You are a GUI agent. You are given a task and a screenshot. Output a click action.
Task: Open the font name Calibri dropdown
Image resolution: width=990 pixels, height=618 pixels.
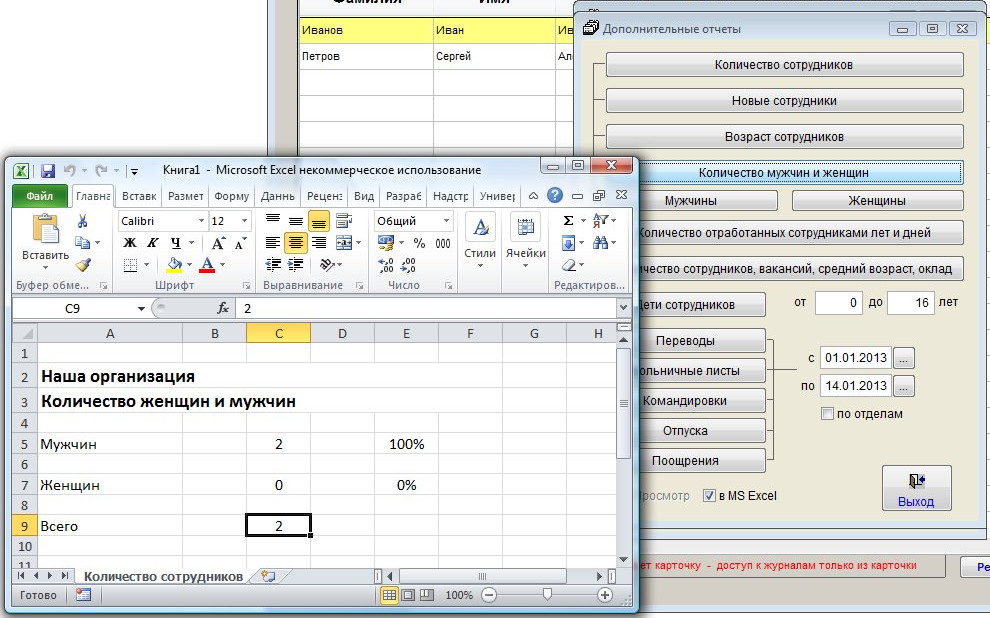[x=201, y=221]
